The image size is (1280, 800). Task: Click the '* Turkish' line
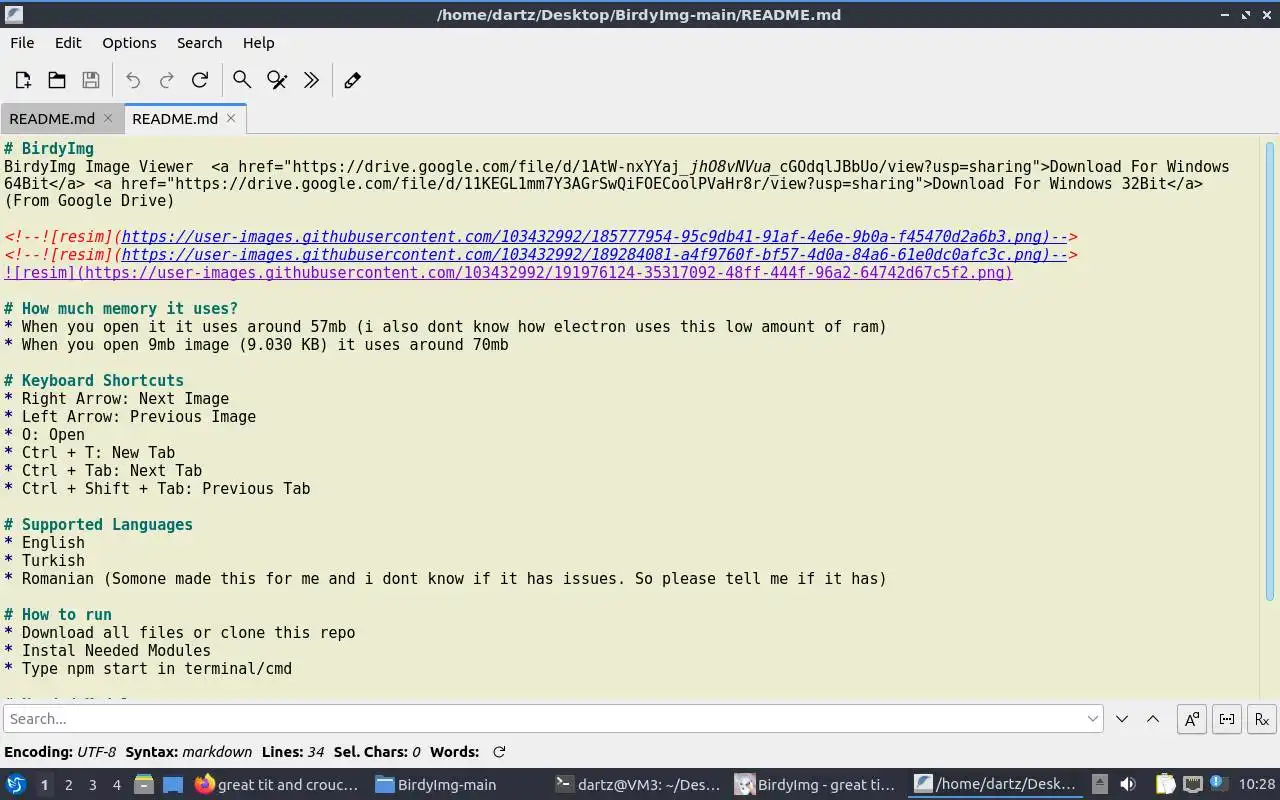[45, 561]
